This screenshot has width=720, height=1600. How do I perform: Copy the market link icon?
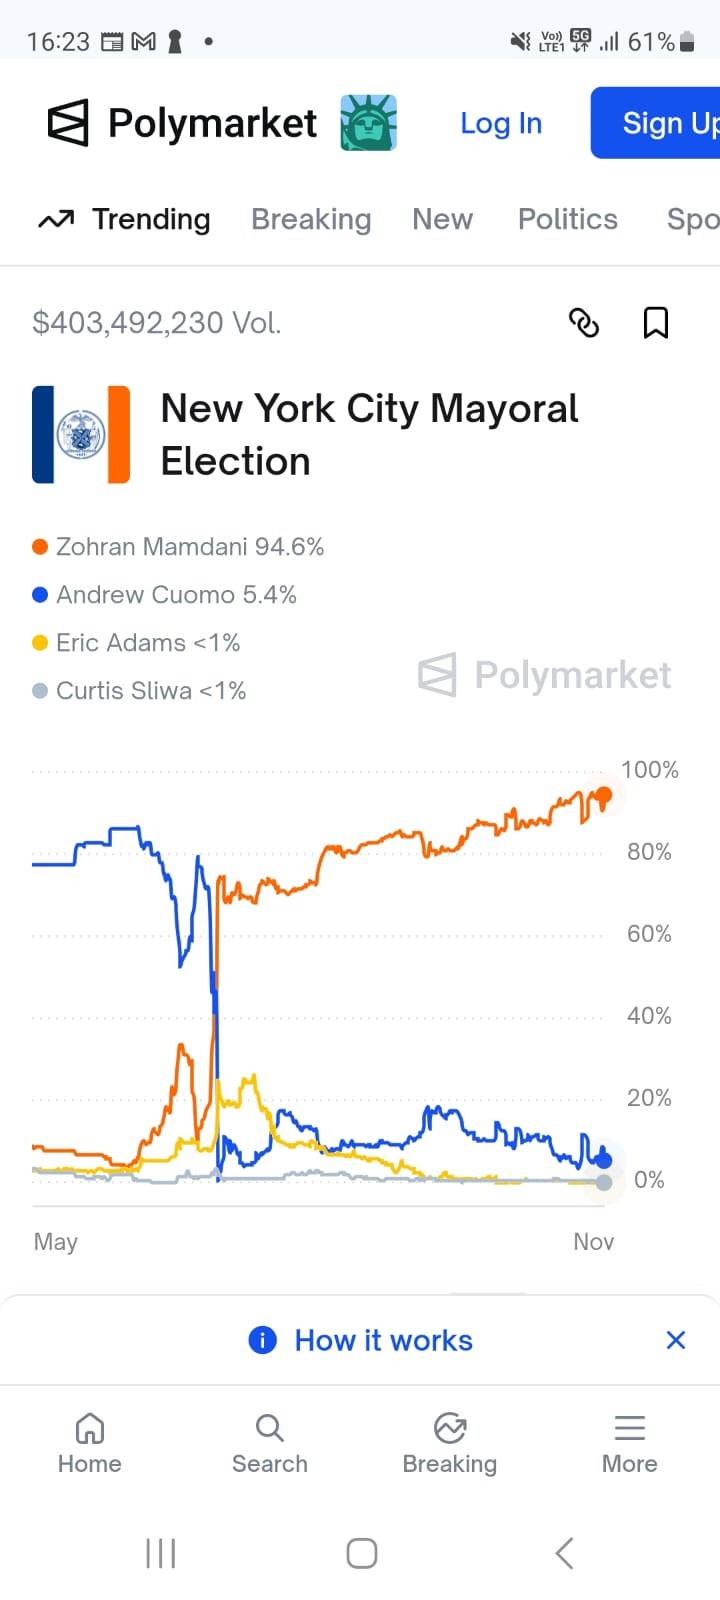[583, 323]
